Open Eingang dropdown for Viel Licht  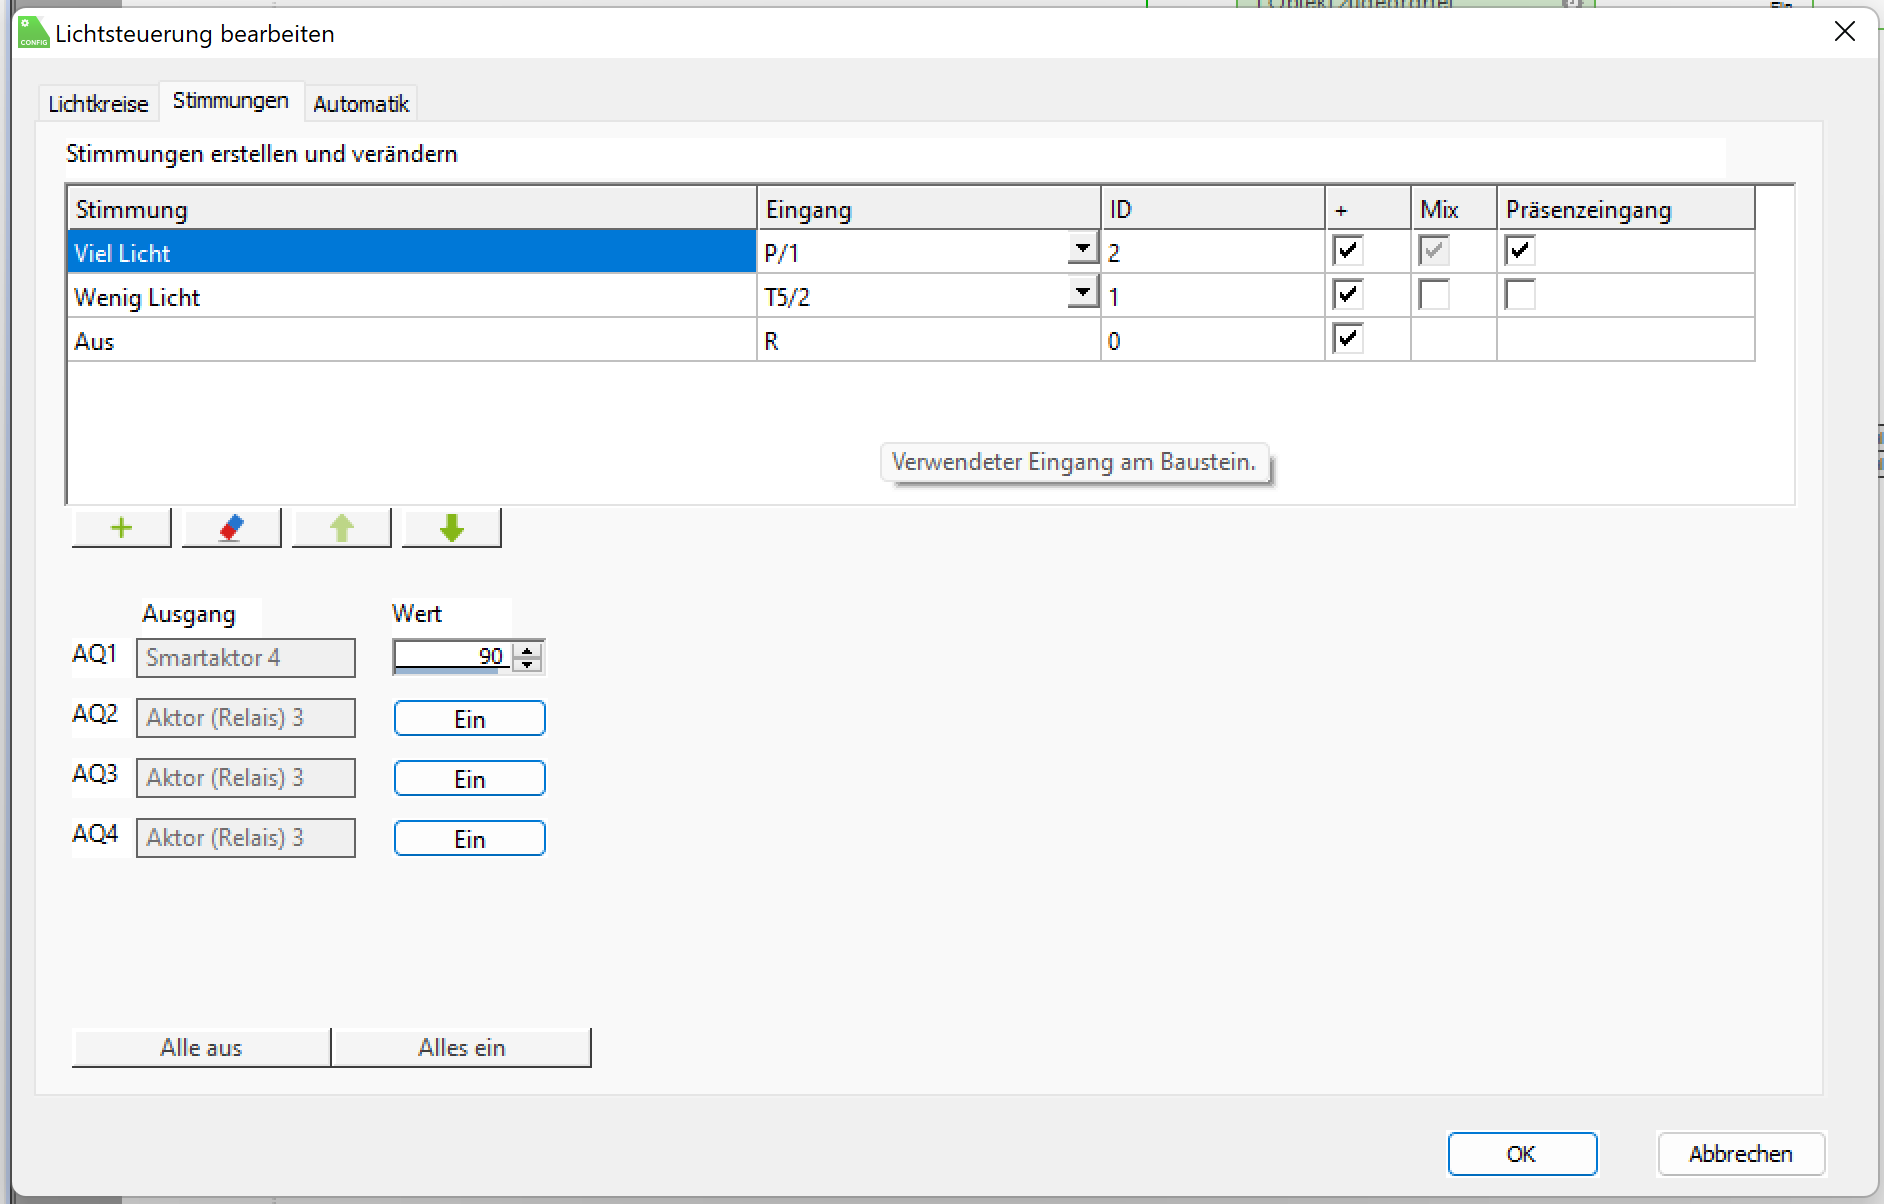point(1082,249)
